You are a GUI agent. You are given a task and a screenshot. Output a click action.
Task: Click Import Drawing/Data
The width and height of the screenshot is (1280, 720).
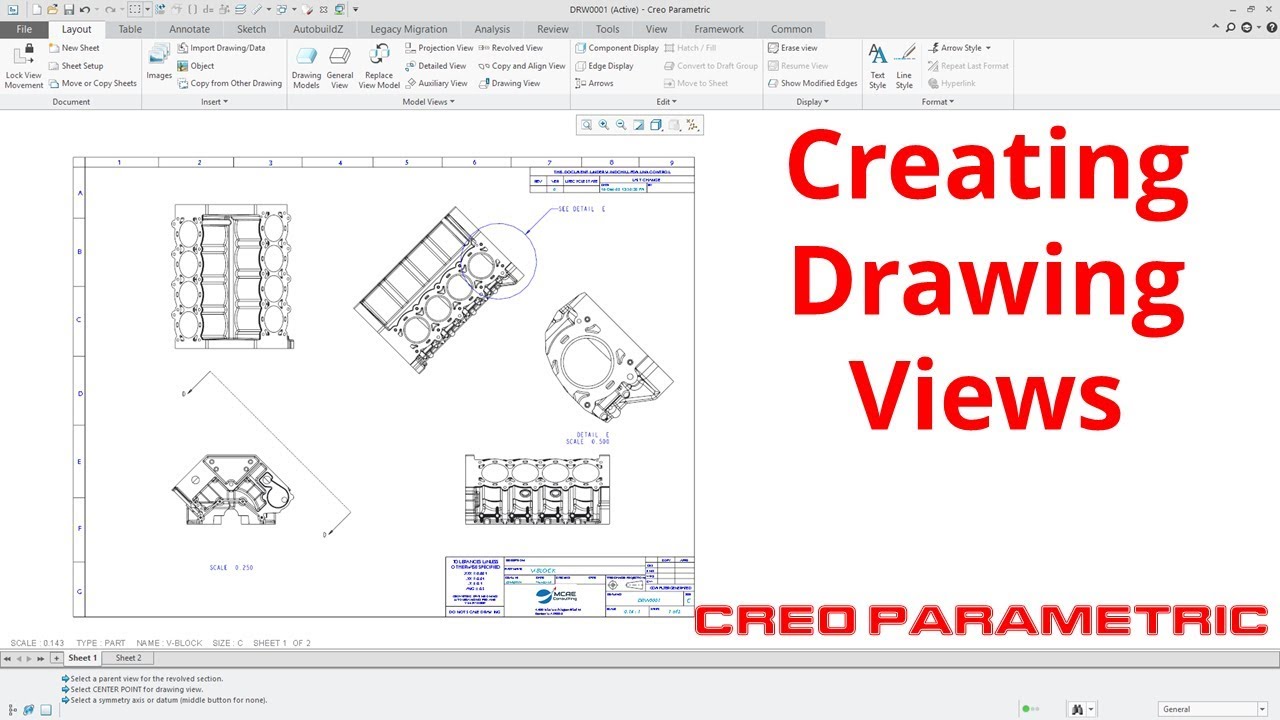(221, 48)
